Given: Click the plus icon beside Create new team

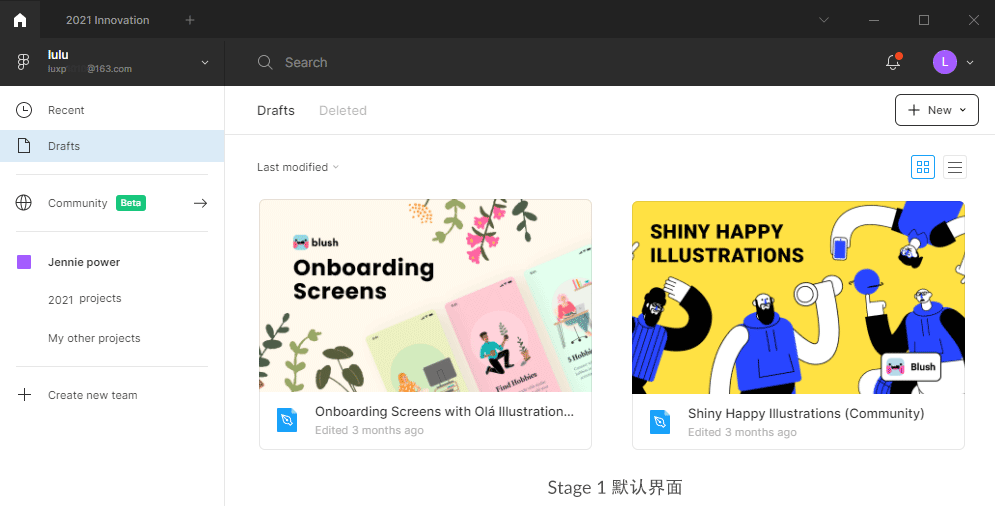Looking at the screenshot, I should (x=24, y=394).
